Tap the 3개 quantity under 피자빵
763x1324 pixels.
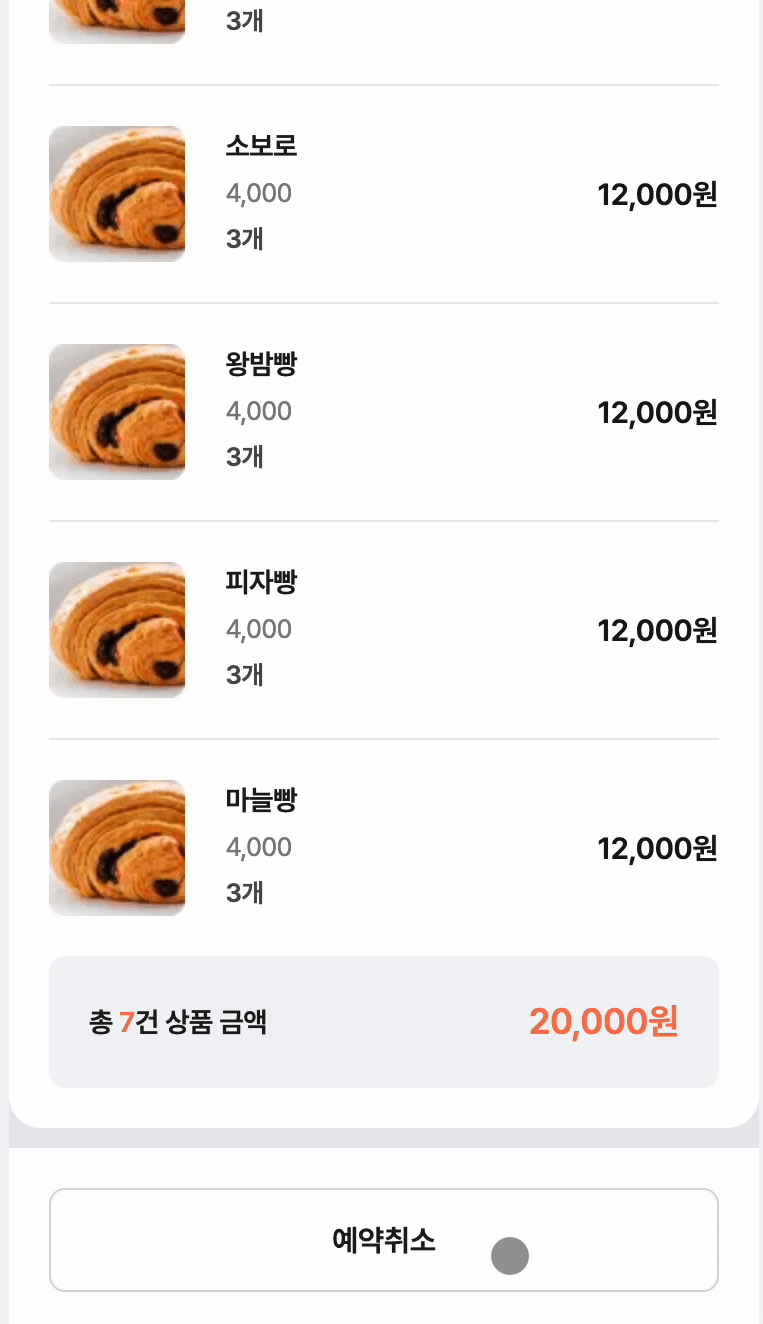pos(245,675)
